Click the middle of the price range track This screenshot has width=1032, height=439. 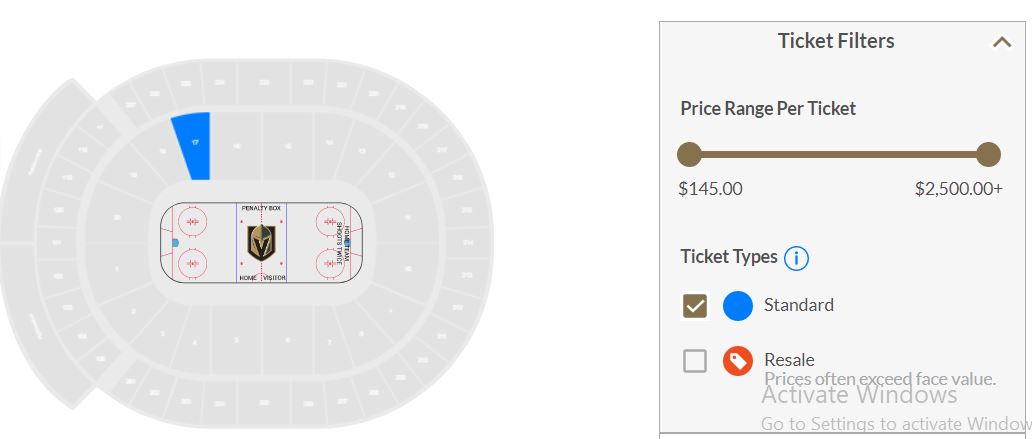pos(838,154)
